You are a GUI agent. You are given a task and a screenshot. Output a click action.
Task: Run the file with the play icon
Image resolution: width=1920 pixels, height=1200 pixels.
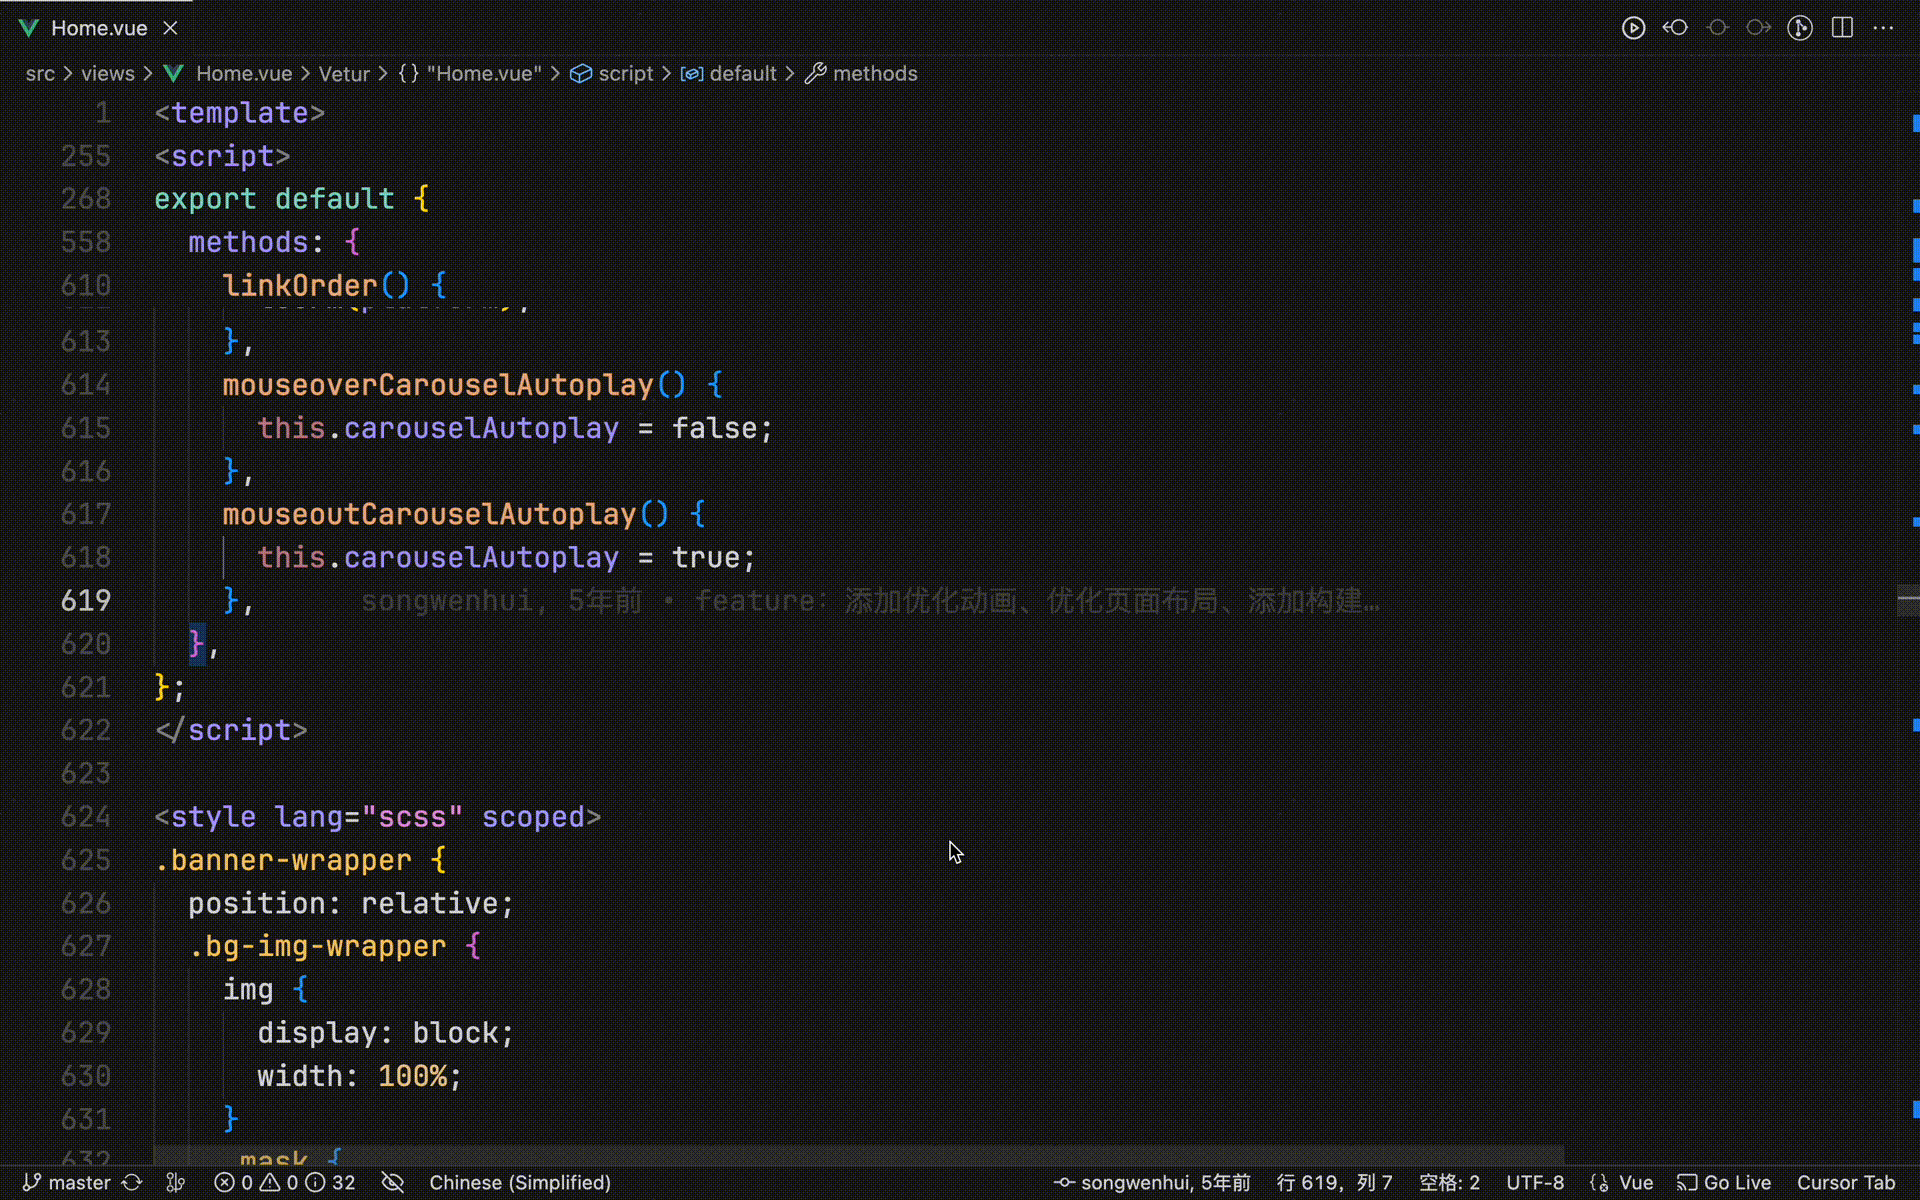[1633, 28]
